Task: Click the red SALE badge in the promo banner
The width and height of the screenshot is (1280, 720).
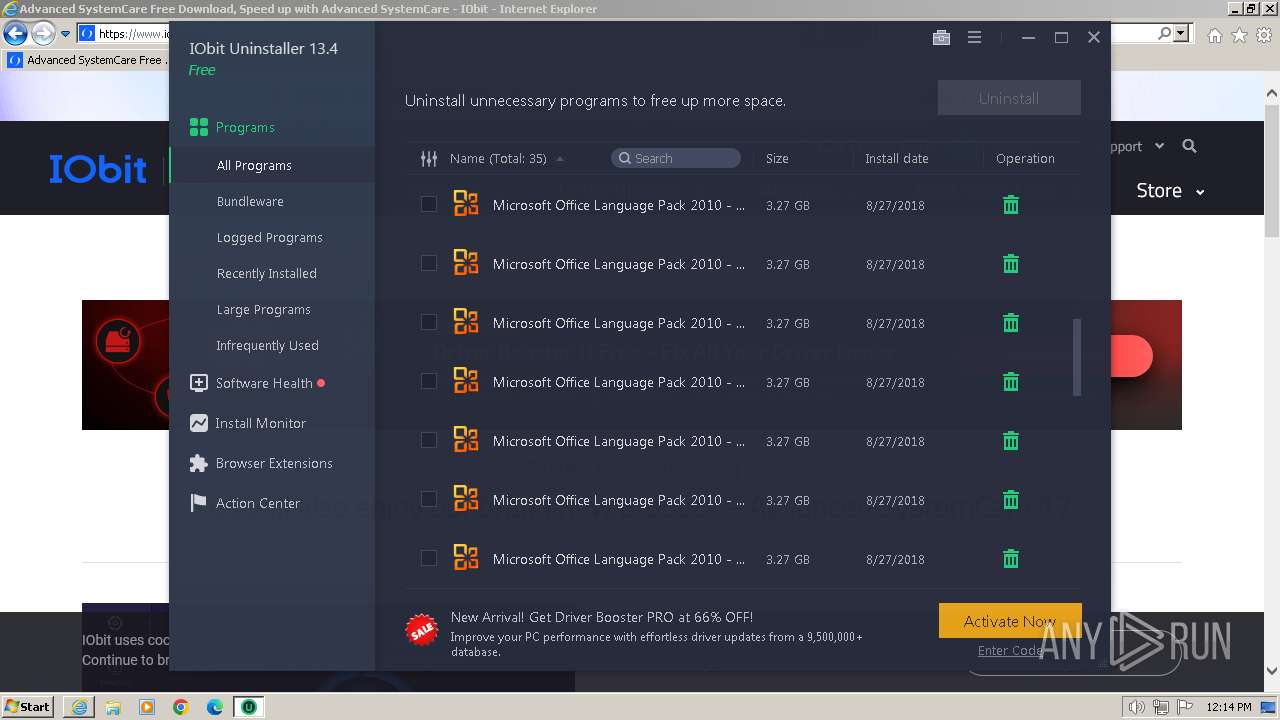Action: [x=421, y=630]
